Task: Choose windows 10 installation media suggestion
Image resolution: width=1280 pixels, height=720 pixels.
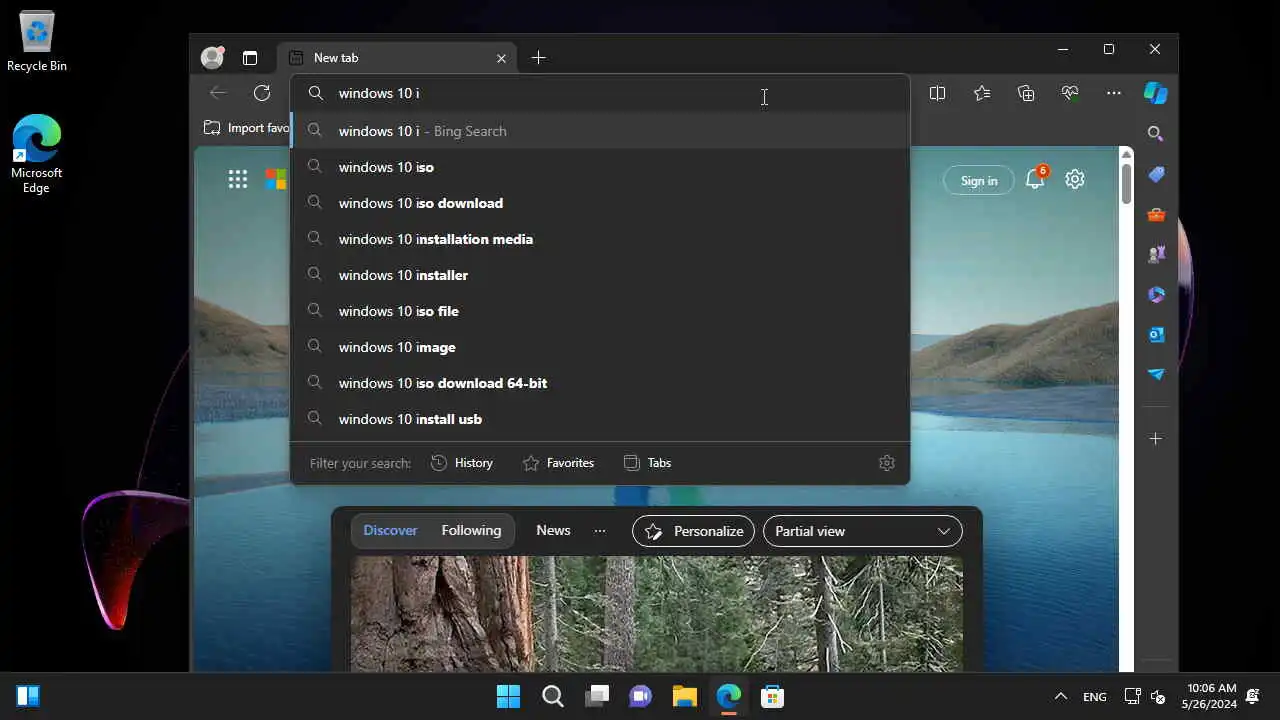Action: [600, 239]
